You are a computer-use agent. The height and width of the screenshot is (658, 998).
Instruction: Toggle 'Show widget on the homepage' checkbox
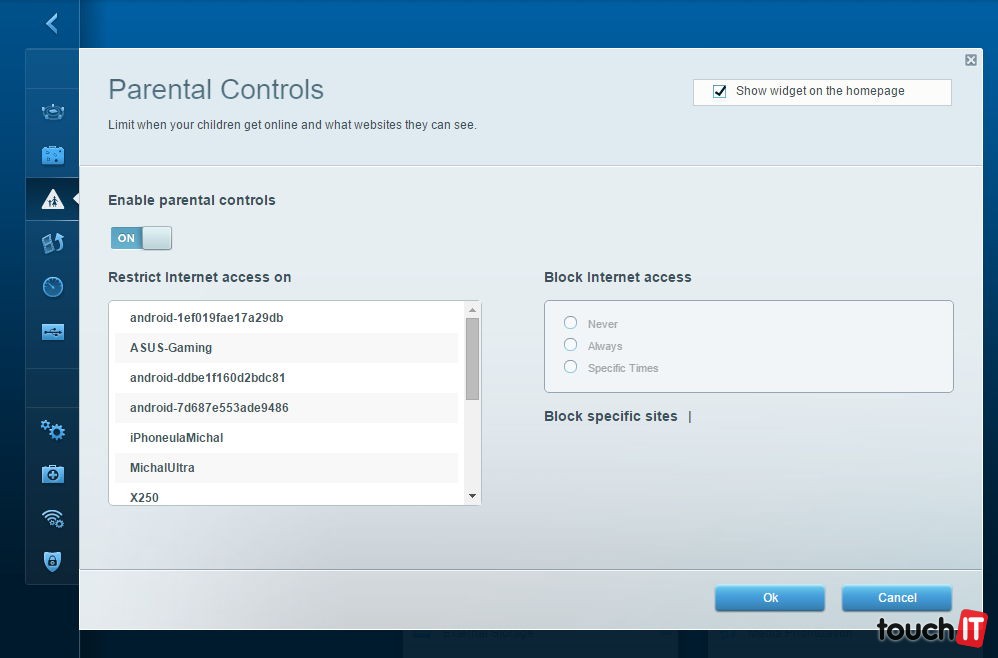(x=719, y=92)
